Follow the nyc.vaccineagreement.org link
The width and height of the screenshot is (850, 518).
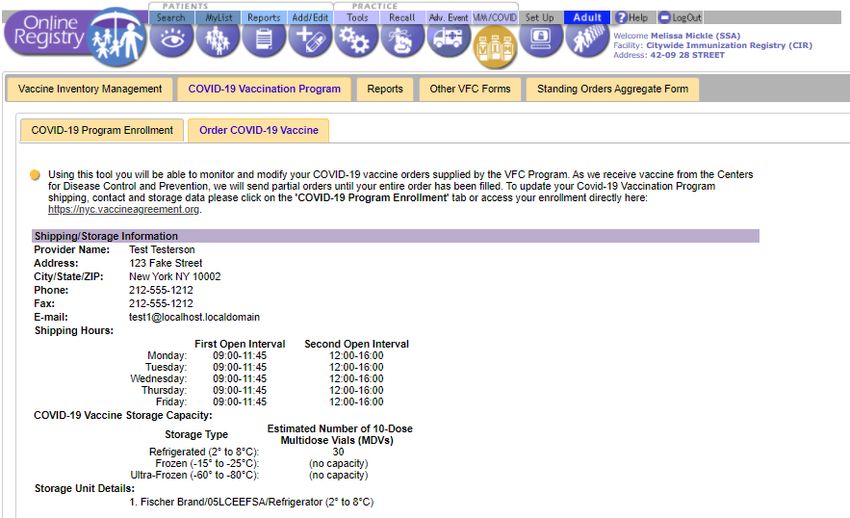[x=124, y=209]
